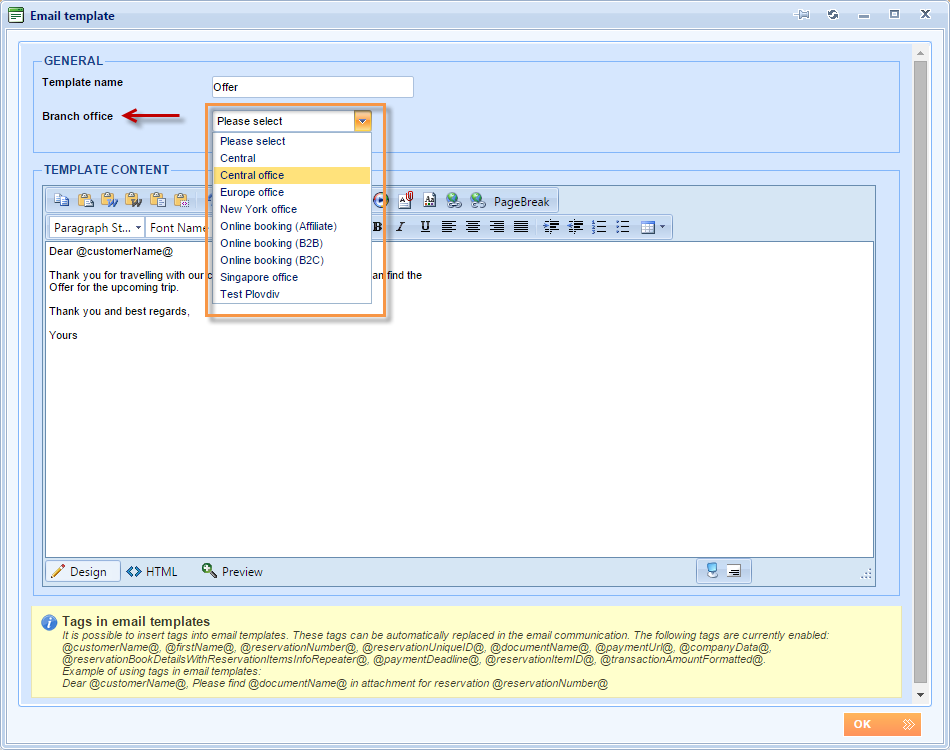Insert a bulleted list

(622, 227)
